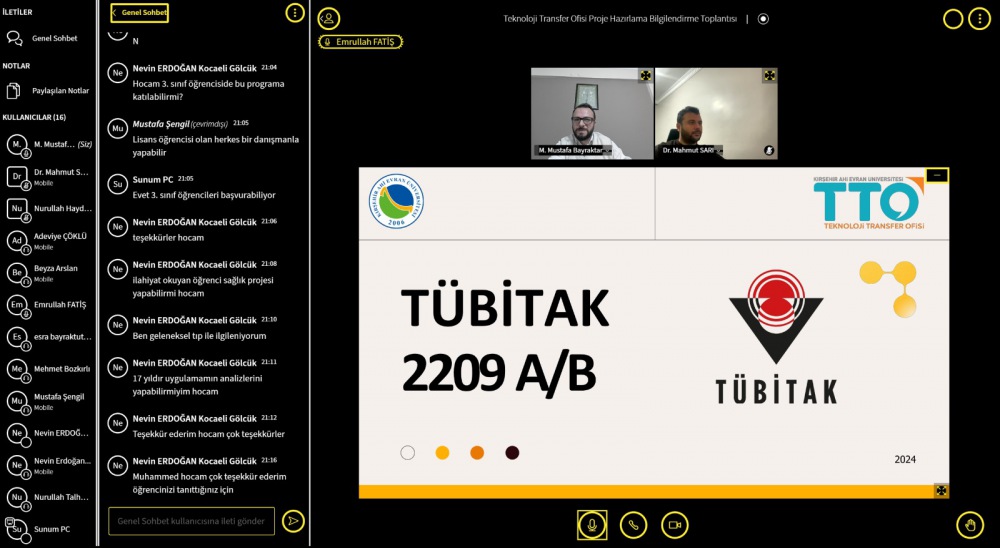Click the Su avatar of Sunum PC
The height and width of the screenshot is (548, 1000).
point(17,529)
